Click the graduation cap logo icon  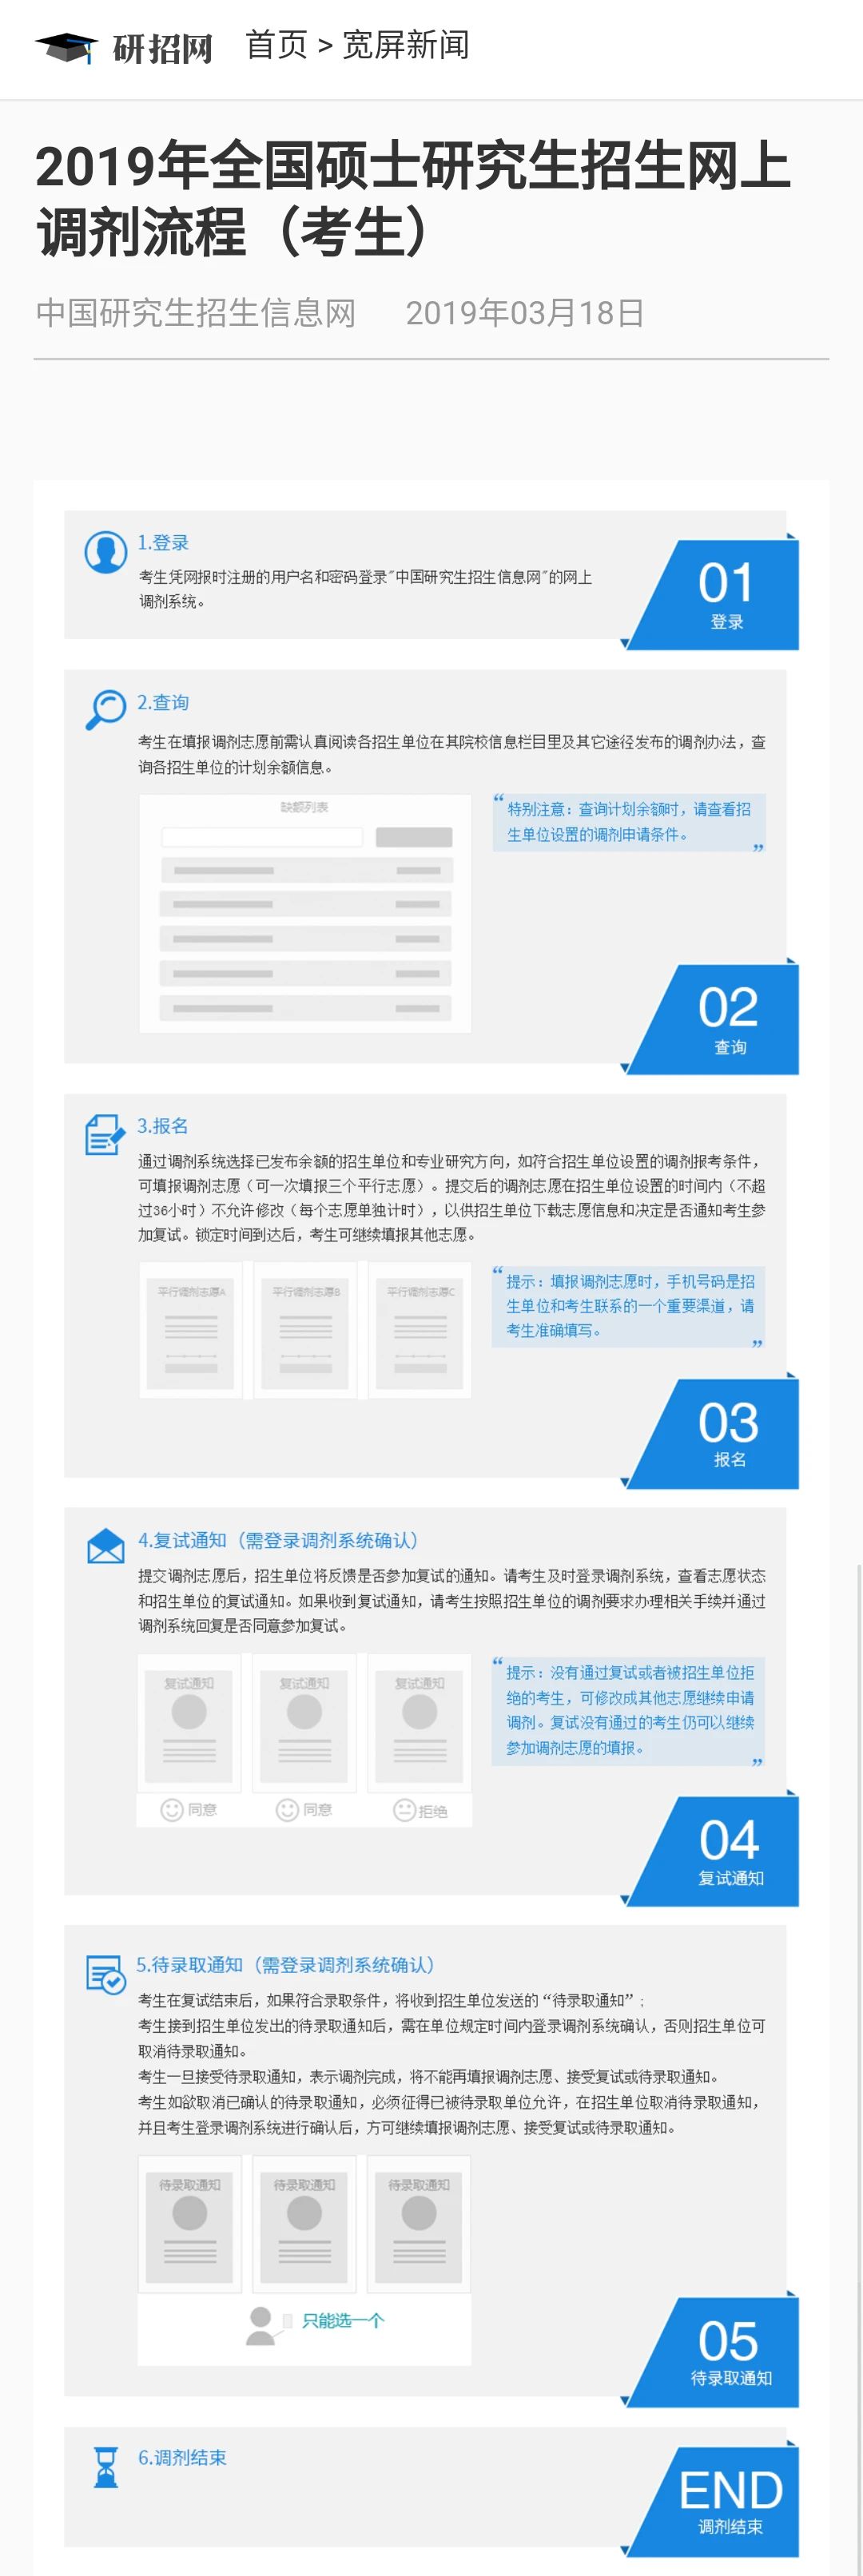pyautogui.click(x=66, y=46)
